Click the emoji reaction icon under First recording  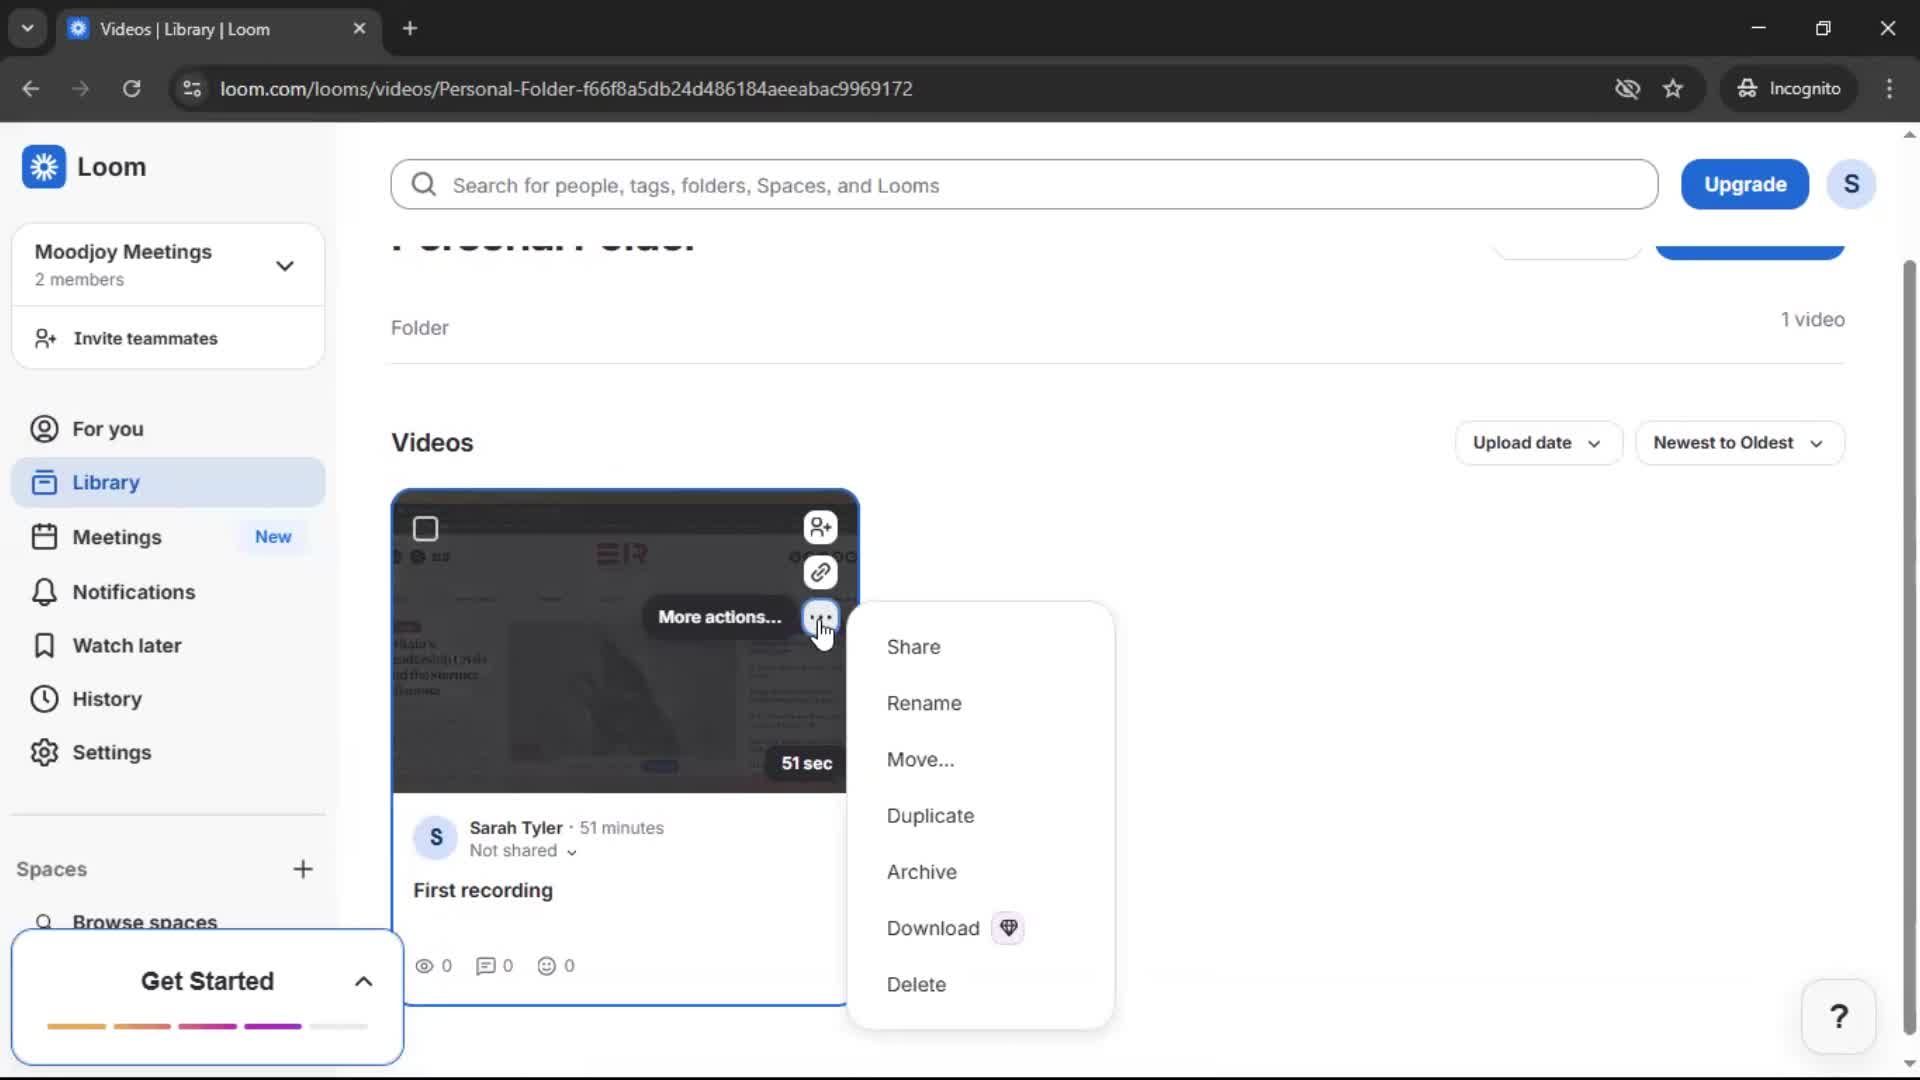tap(549, 966)
